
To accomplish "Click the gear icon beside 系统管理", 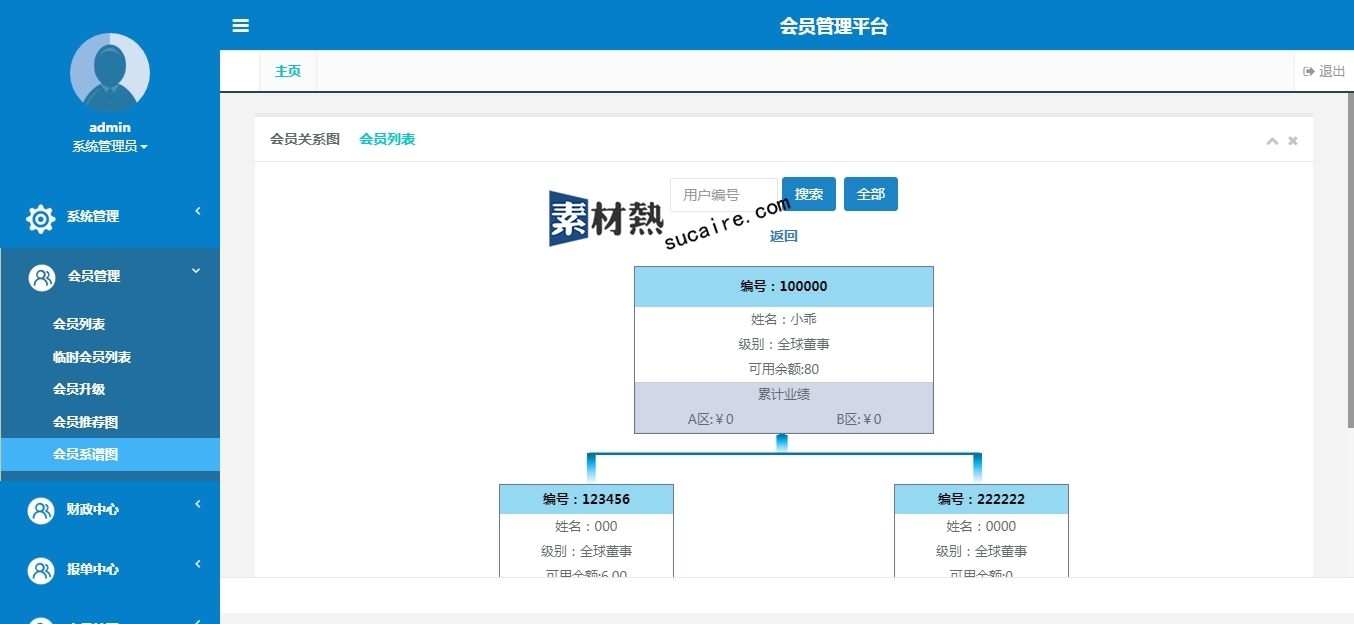I will tap(41, 218).
